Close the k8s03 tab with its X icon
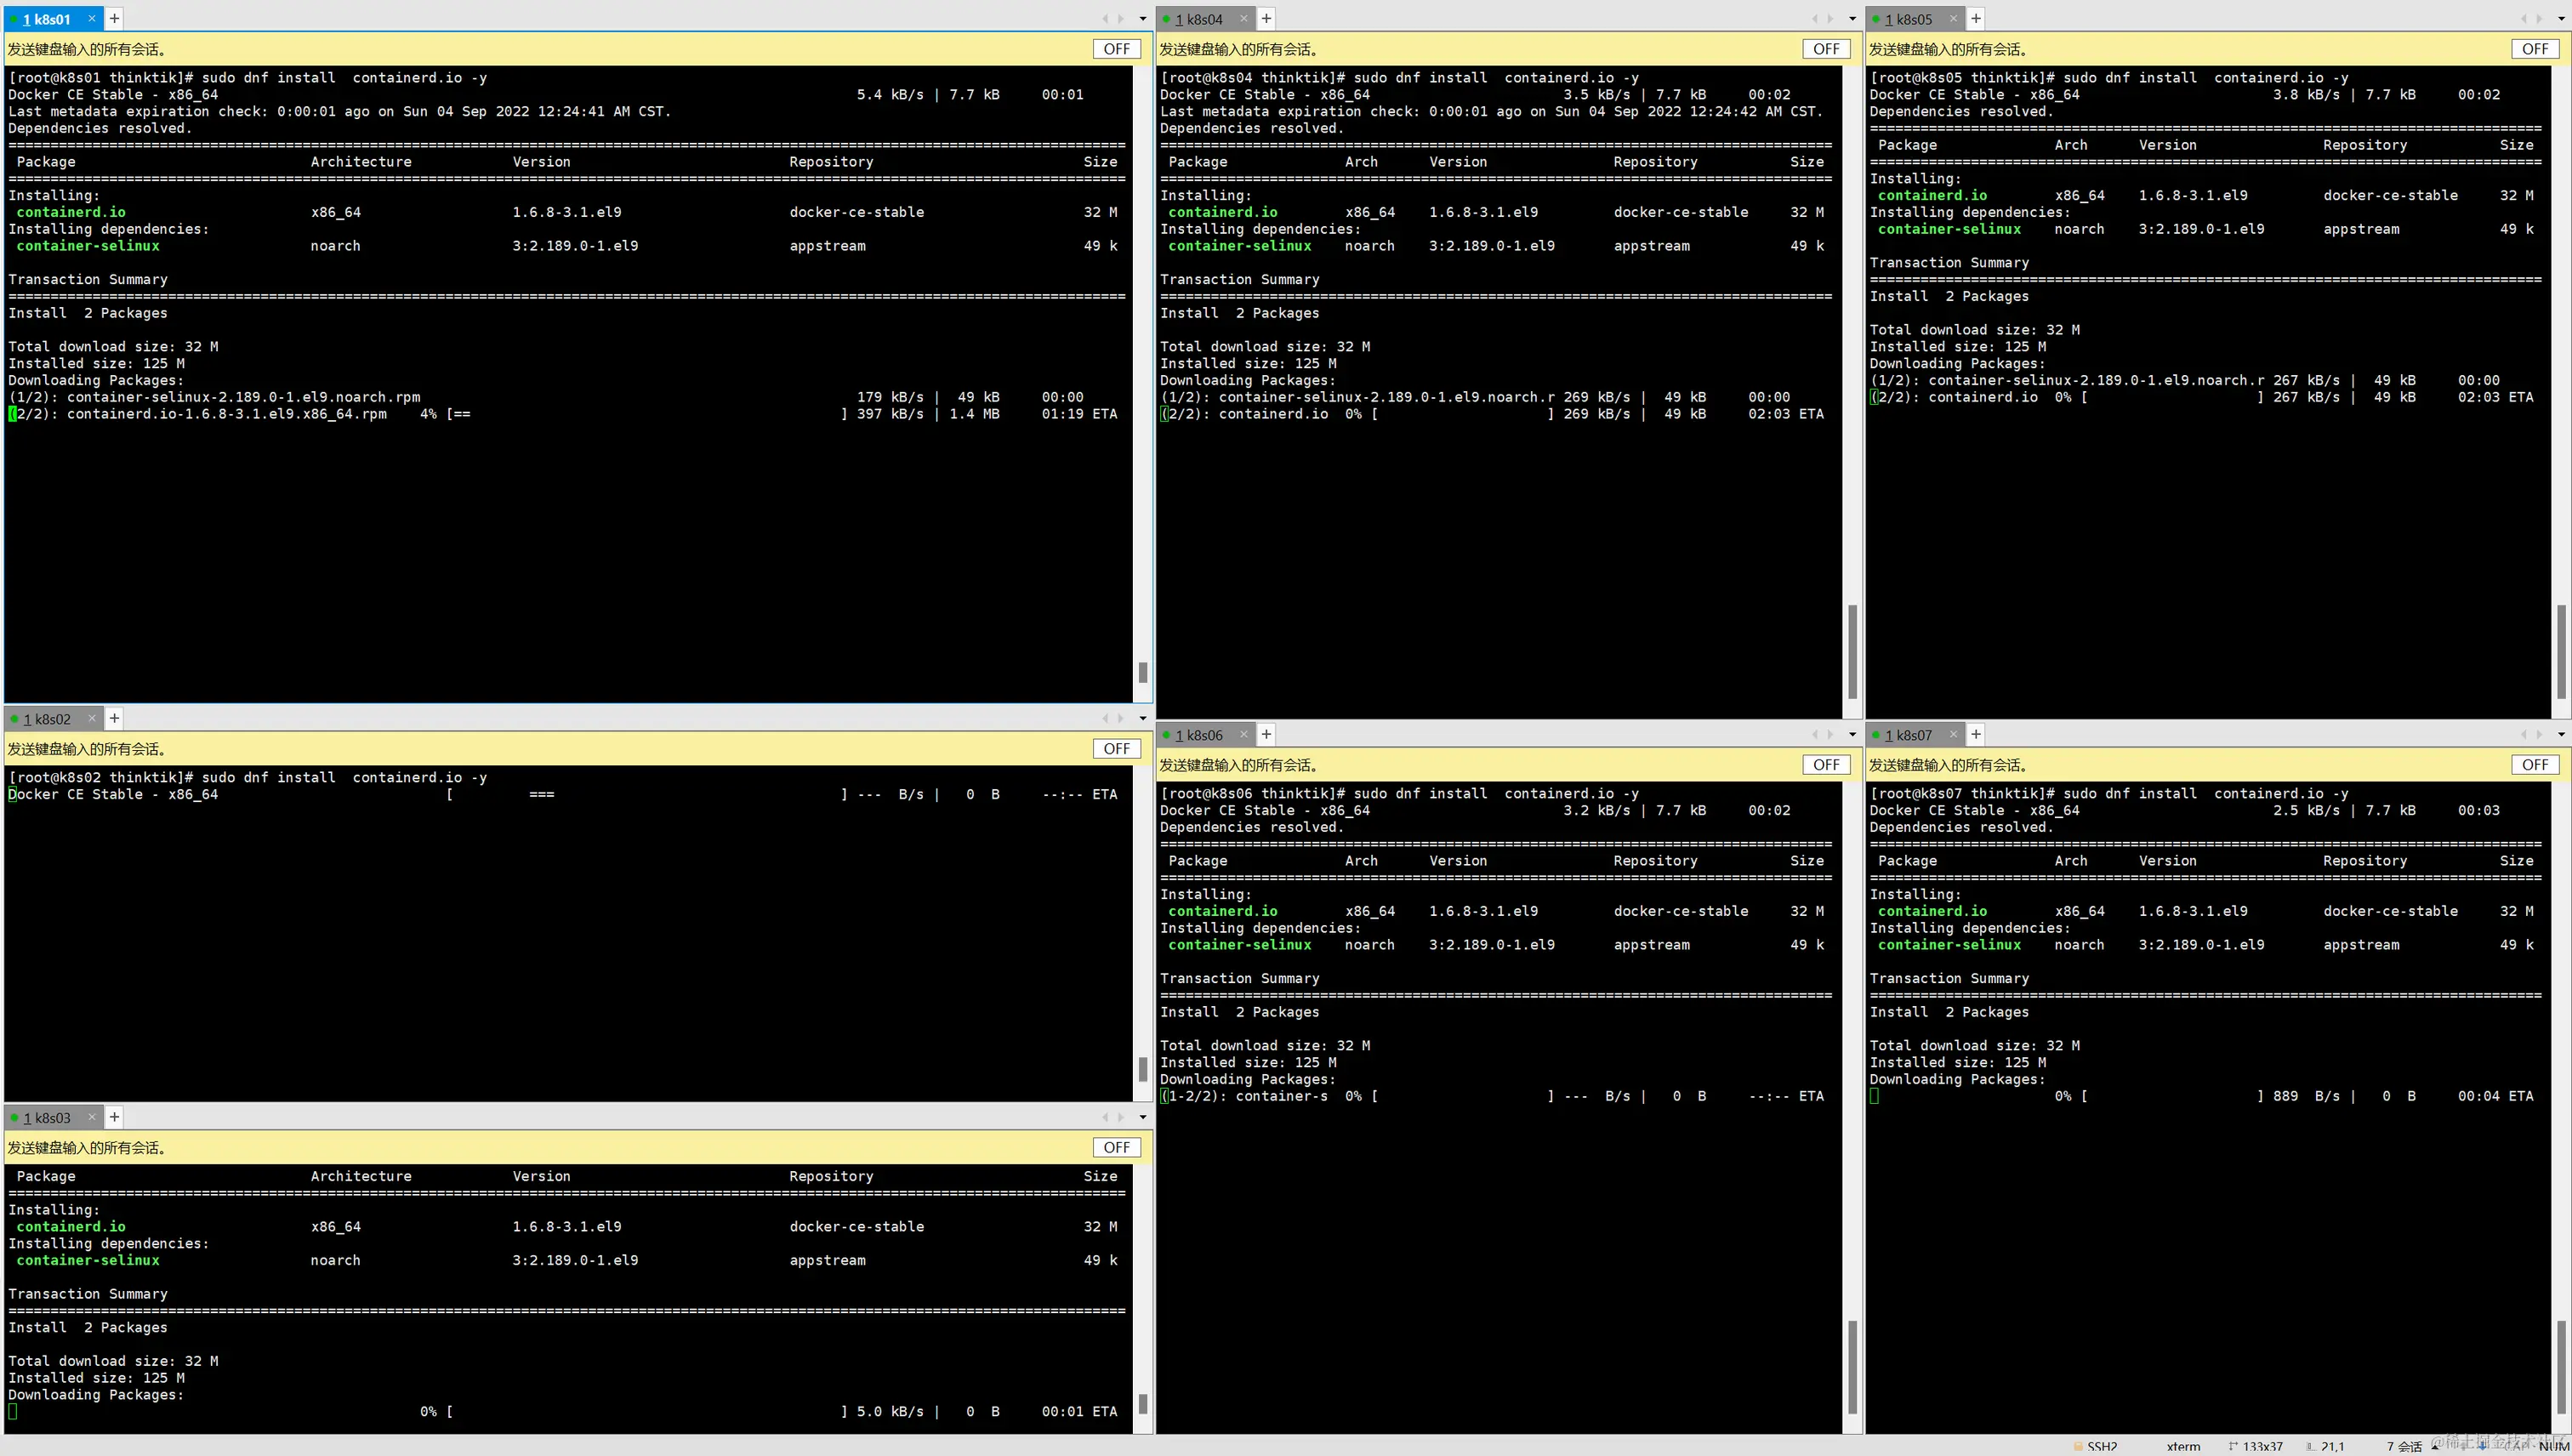Image resolution: width=2572 pixels, height=1456 pixels. pyautogui.click(x=92, y=1117)
